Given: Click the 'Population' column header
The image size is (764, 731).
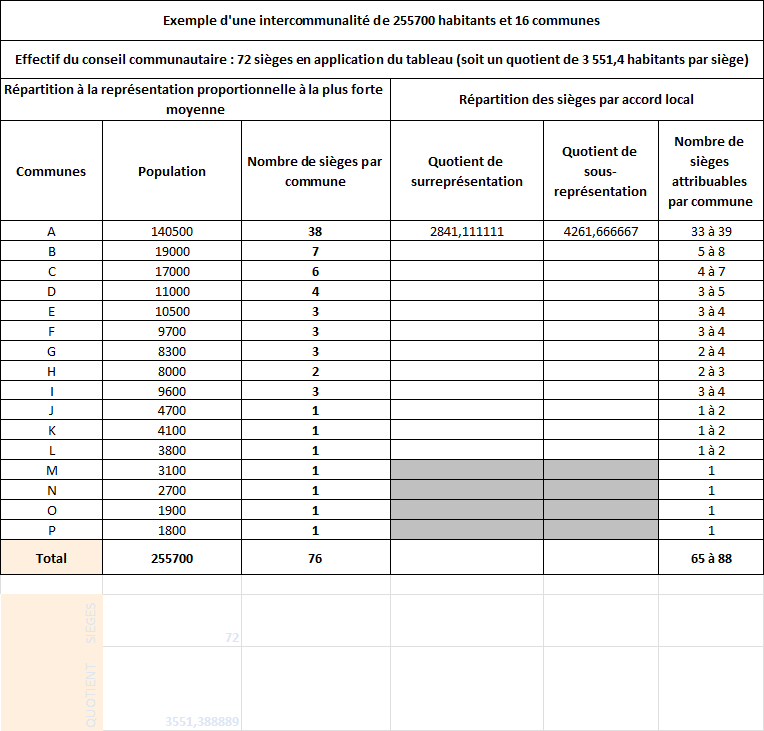Looking at the screenshot, I should [x=172, y=171].
